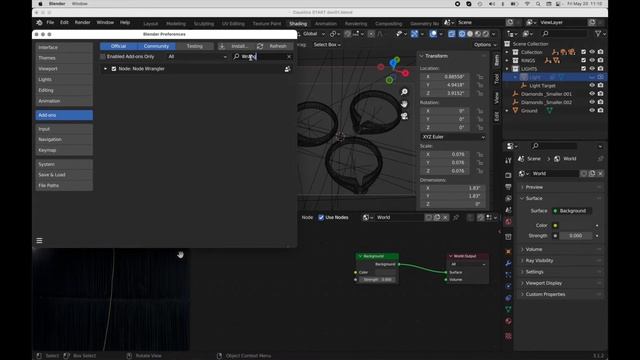Toggle the Official add-ons filter
640x360 pixels.
pos(118,46)
